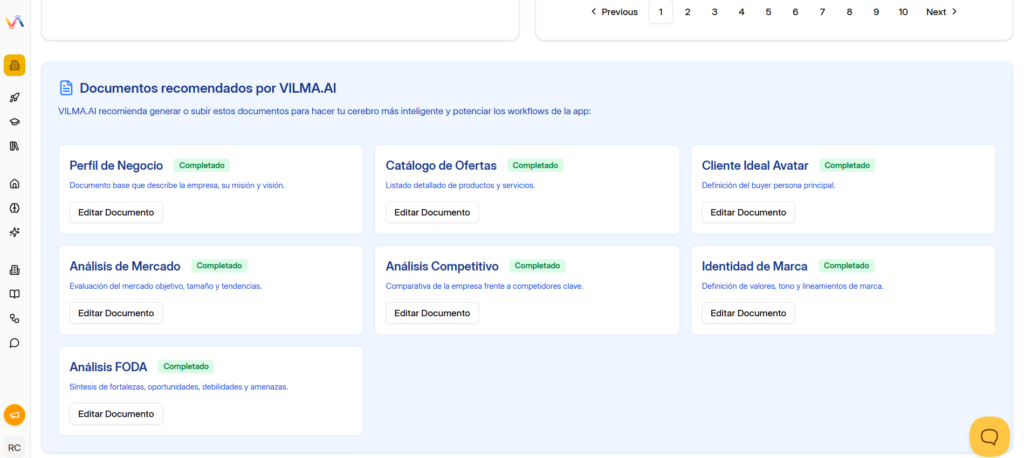Jump to page 10 in pagination
Viewport: 1024px width, 458px height.
903,12
